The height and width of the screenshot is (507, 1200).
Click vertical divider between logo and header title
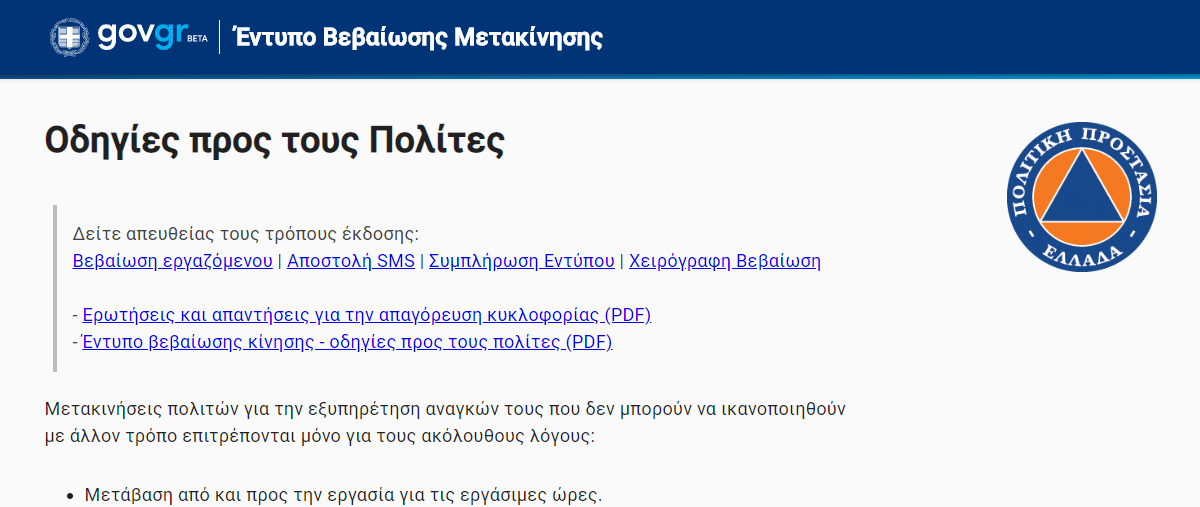[220, 37]
